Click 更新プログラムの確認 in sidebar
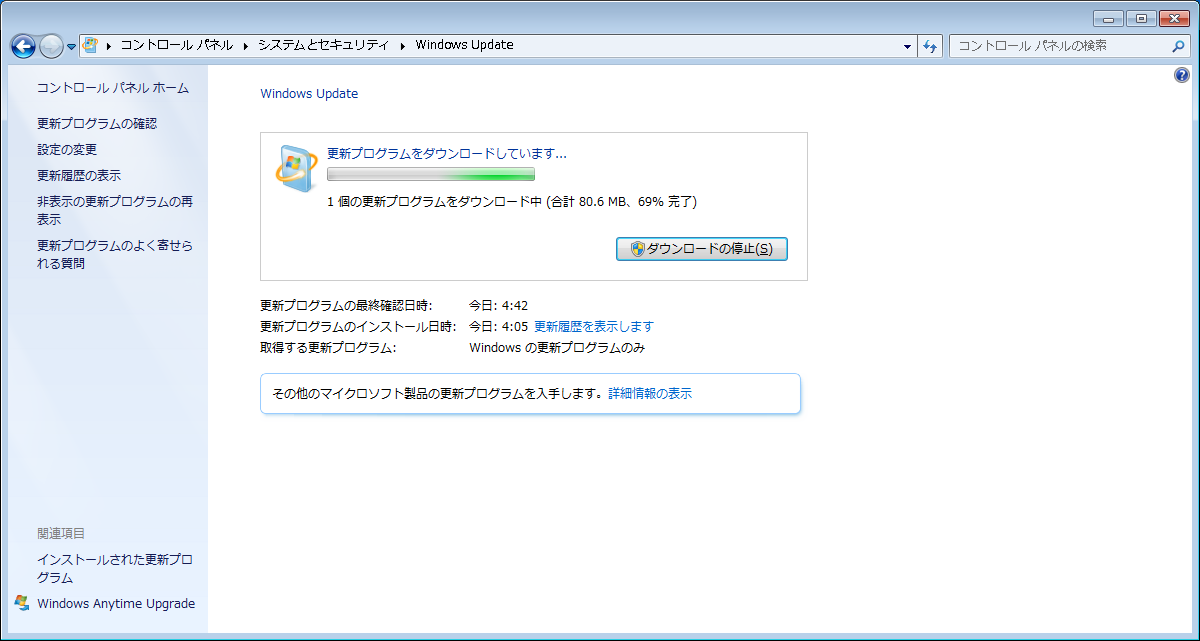 tap(97, 124)
